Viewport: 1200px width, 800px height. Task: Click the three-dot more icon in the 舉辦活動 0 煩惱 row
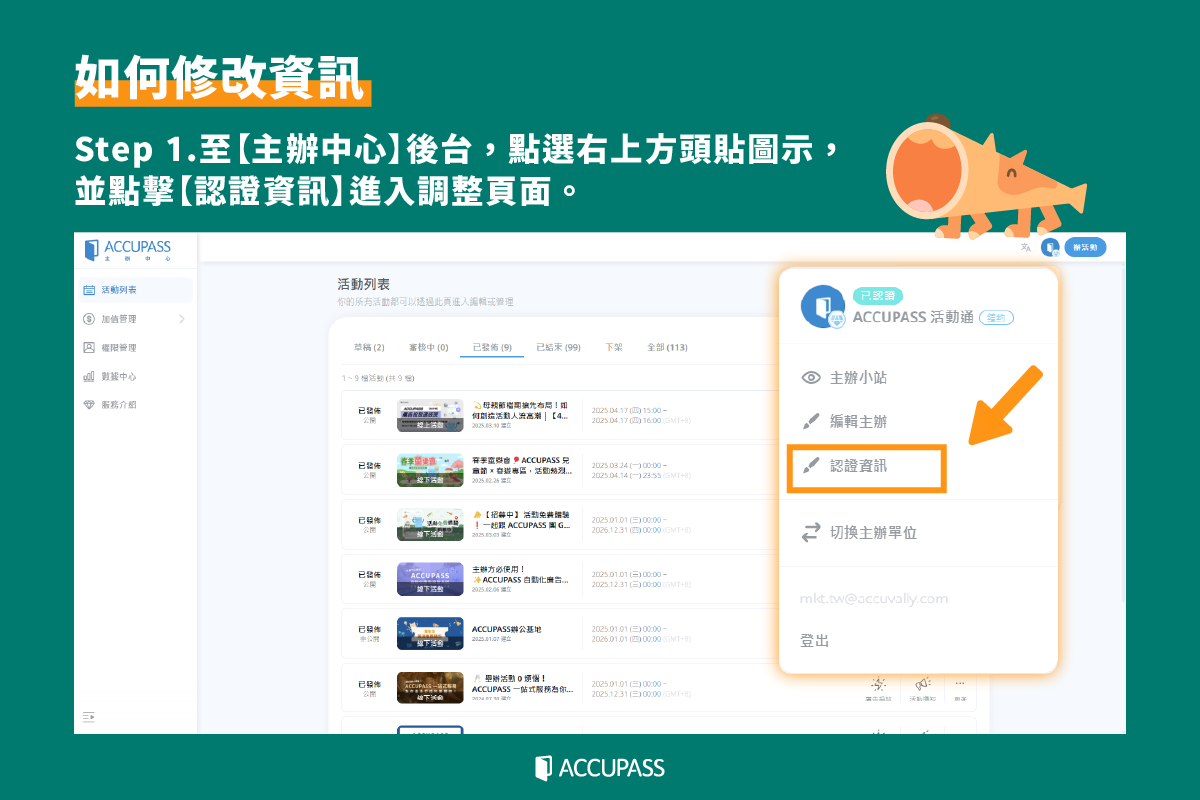click(x=960, y=685)
